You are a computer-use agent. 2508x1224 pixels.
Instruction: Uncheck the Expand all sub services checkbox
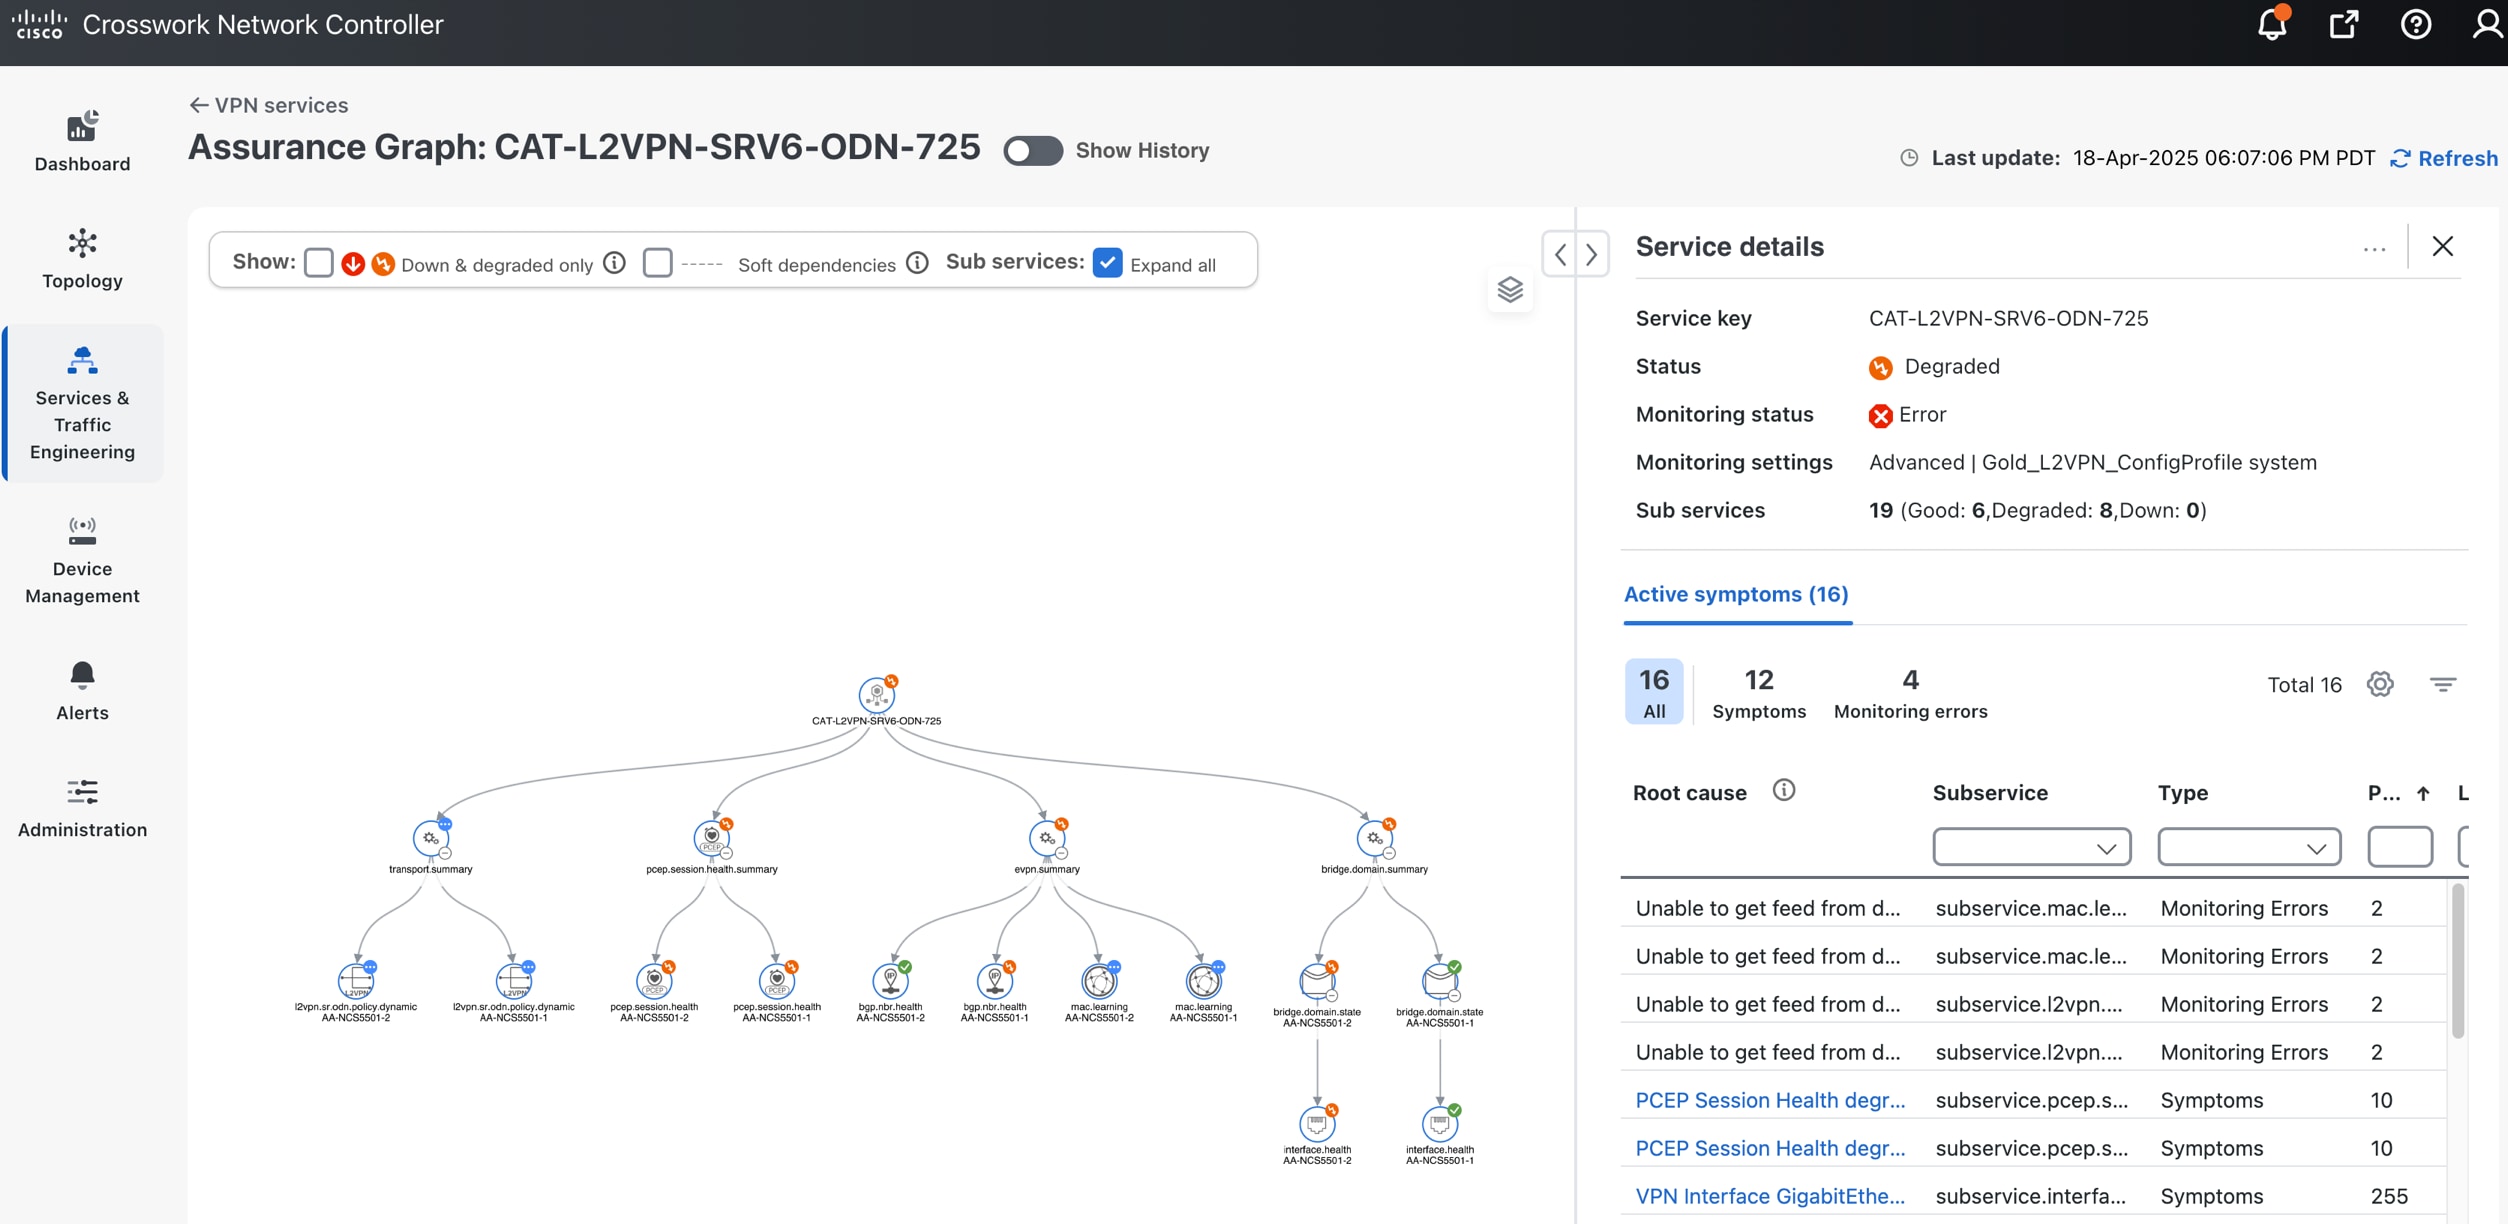click(1107, 262)
